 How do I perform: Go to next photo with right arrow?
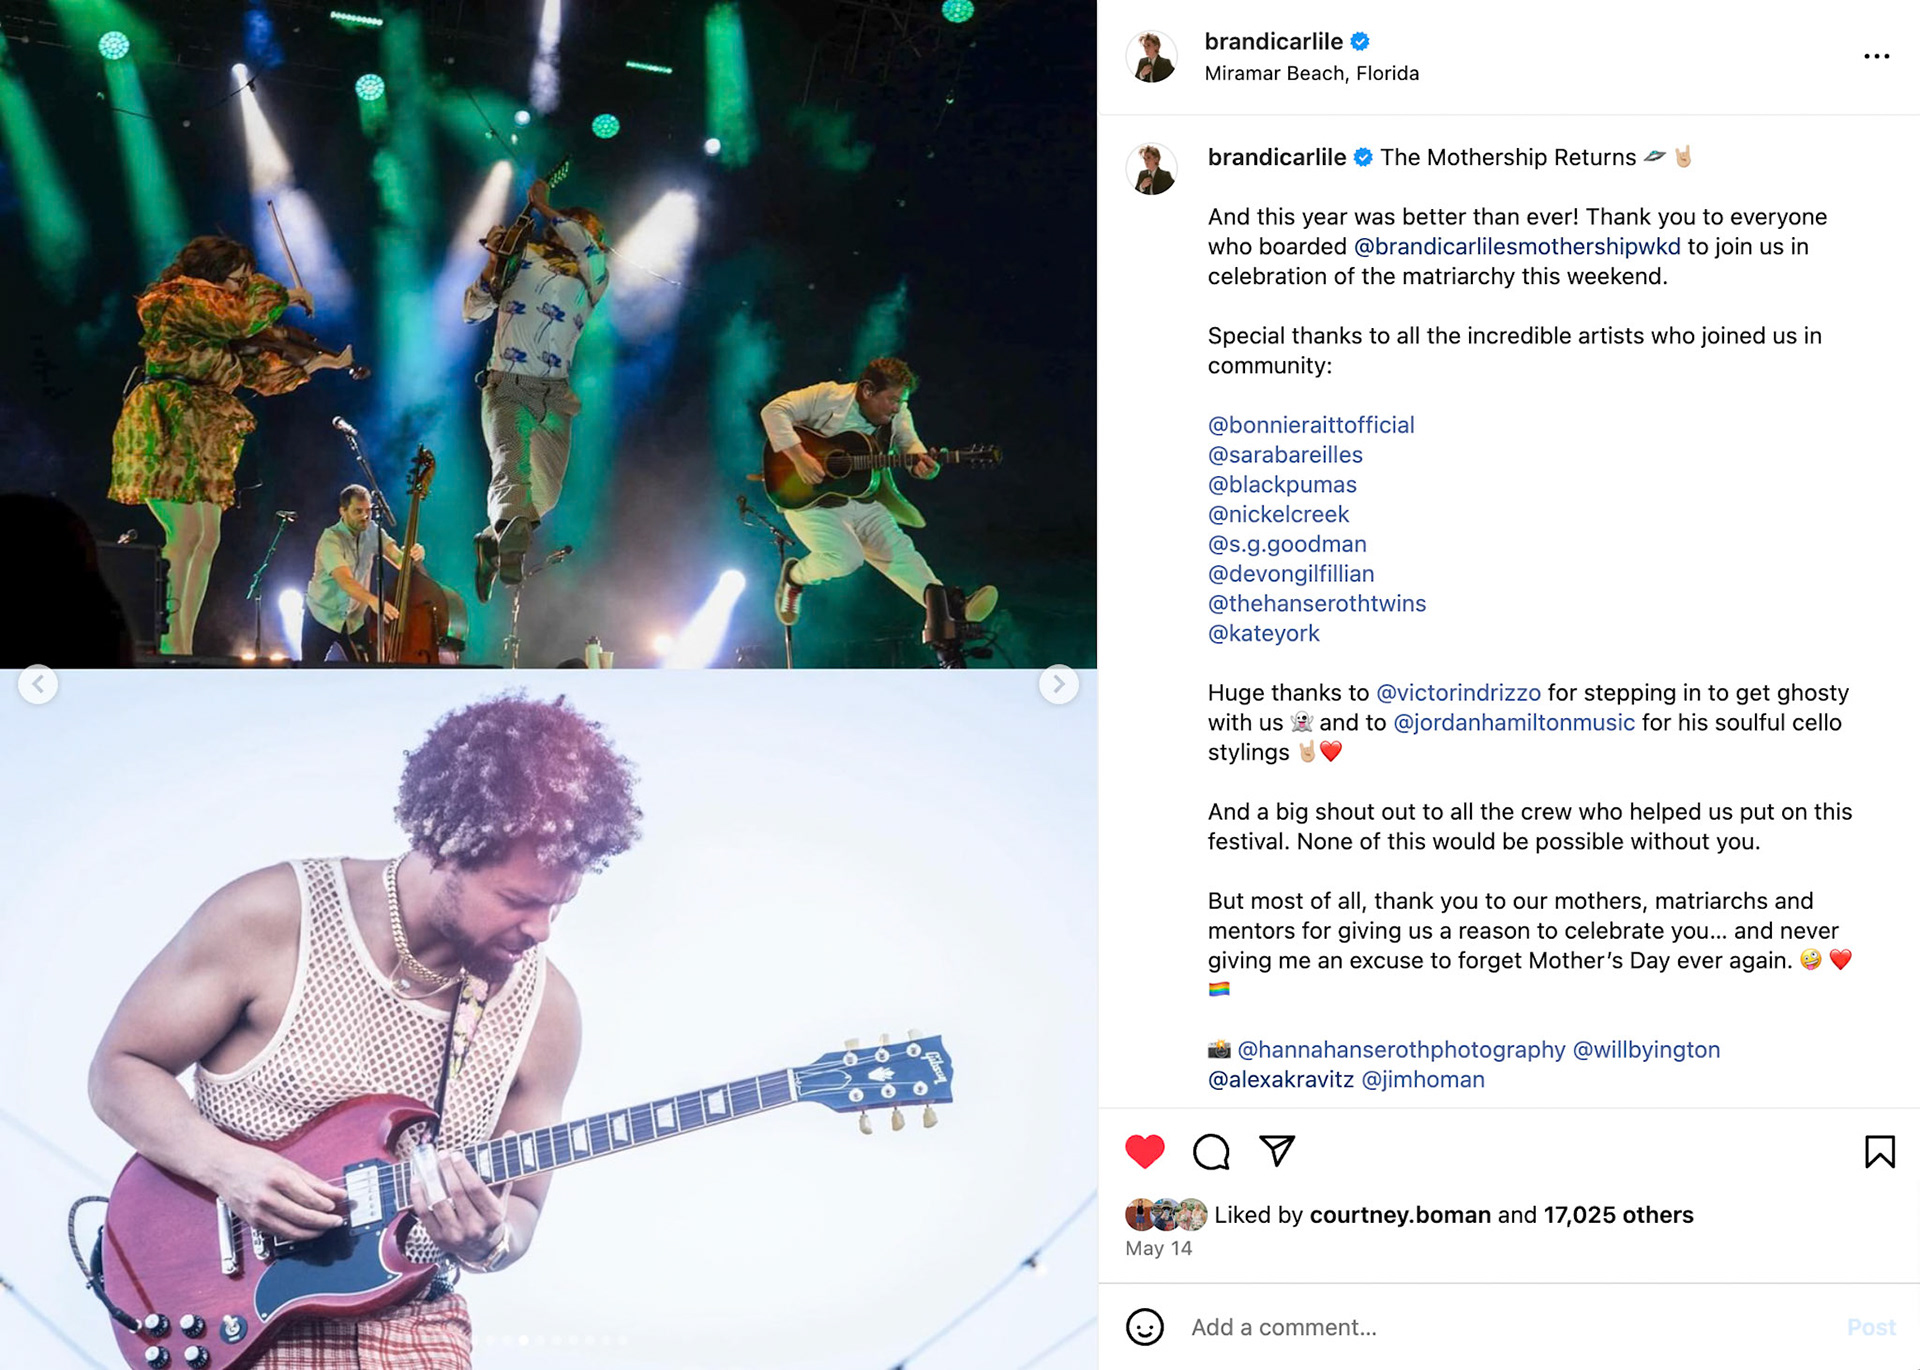pyautogui.click(x=1058, y=684)
